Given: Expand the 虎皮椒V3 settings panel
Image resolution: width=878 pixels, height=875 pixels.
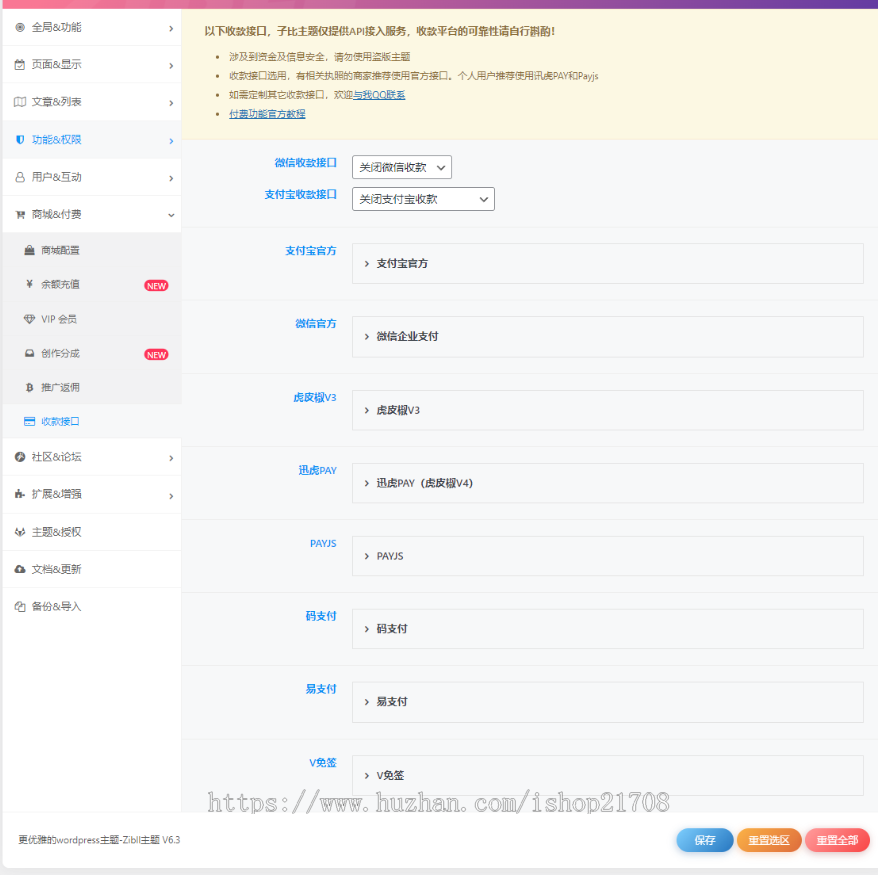Looking at the screenshot, I should point(608,410).
